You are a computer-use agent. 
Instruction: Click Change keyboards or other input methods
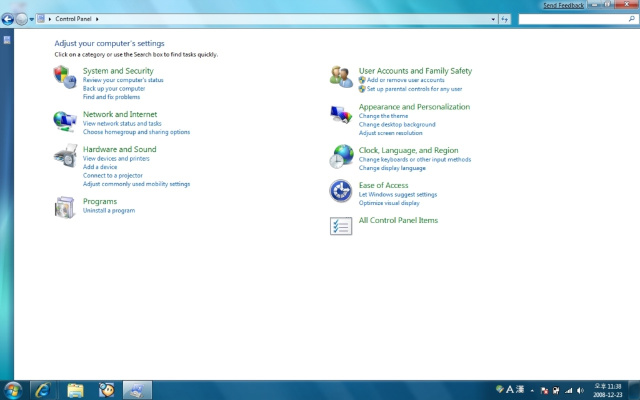(415, 160)
